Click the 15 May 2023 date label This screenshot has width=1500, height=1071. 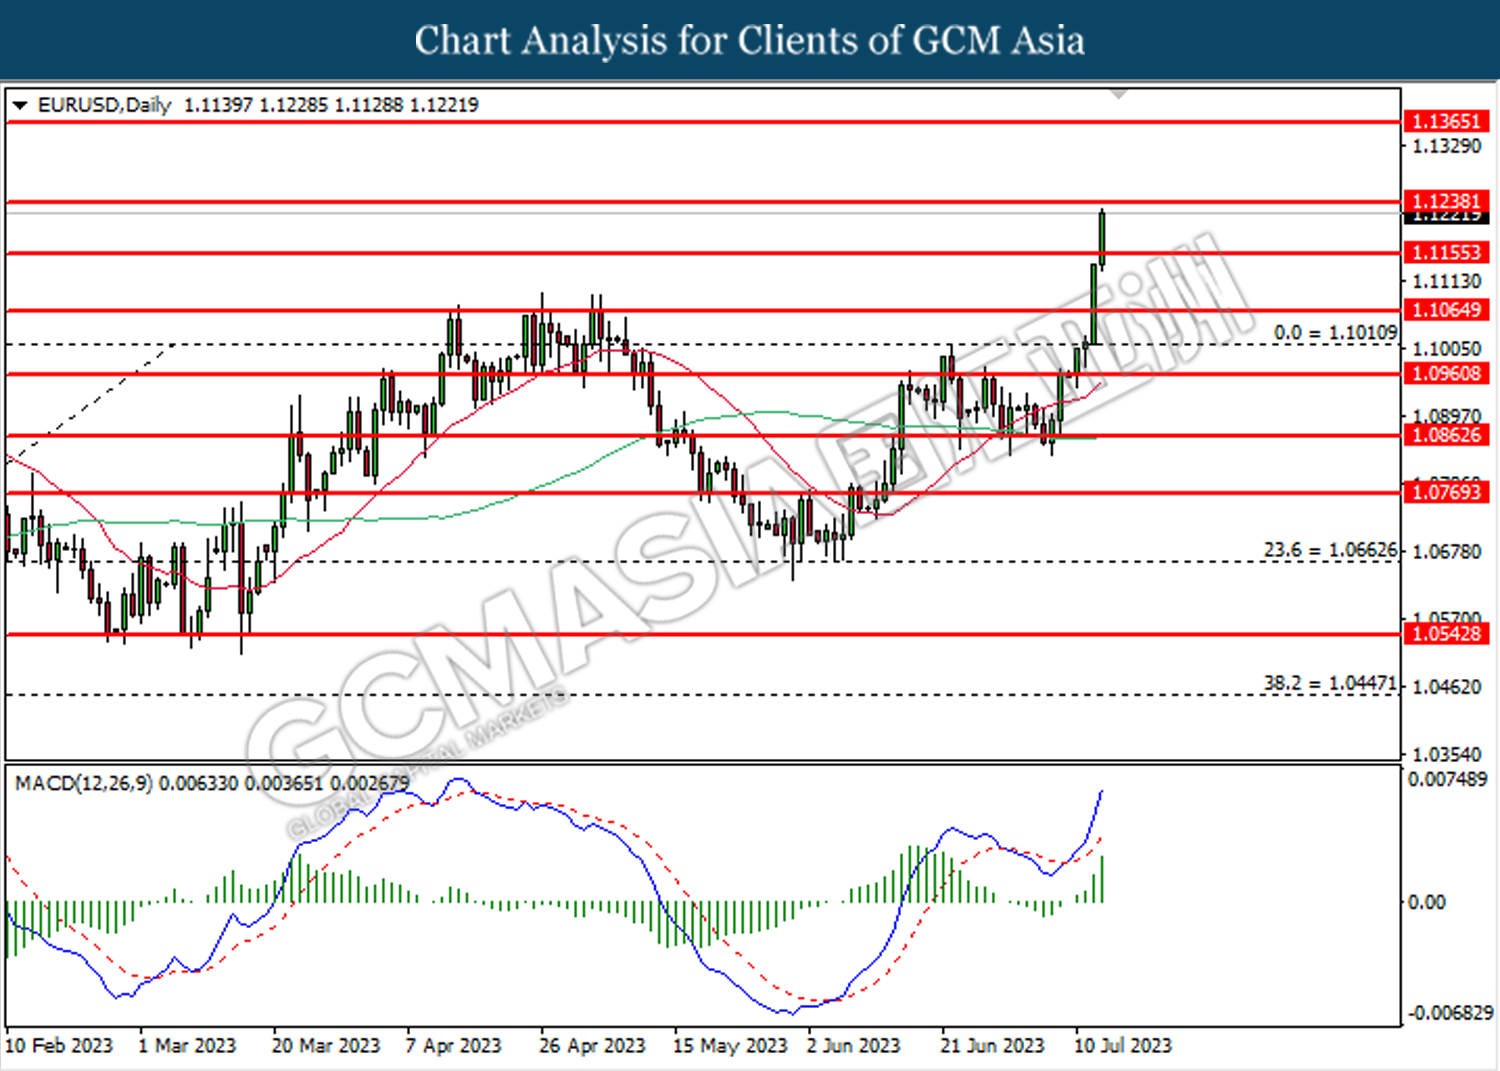(x=730, y=1046)
